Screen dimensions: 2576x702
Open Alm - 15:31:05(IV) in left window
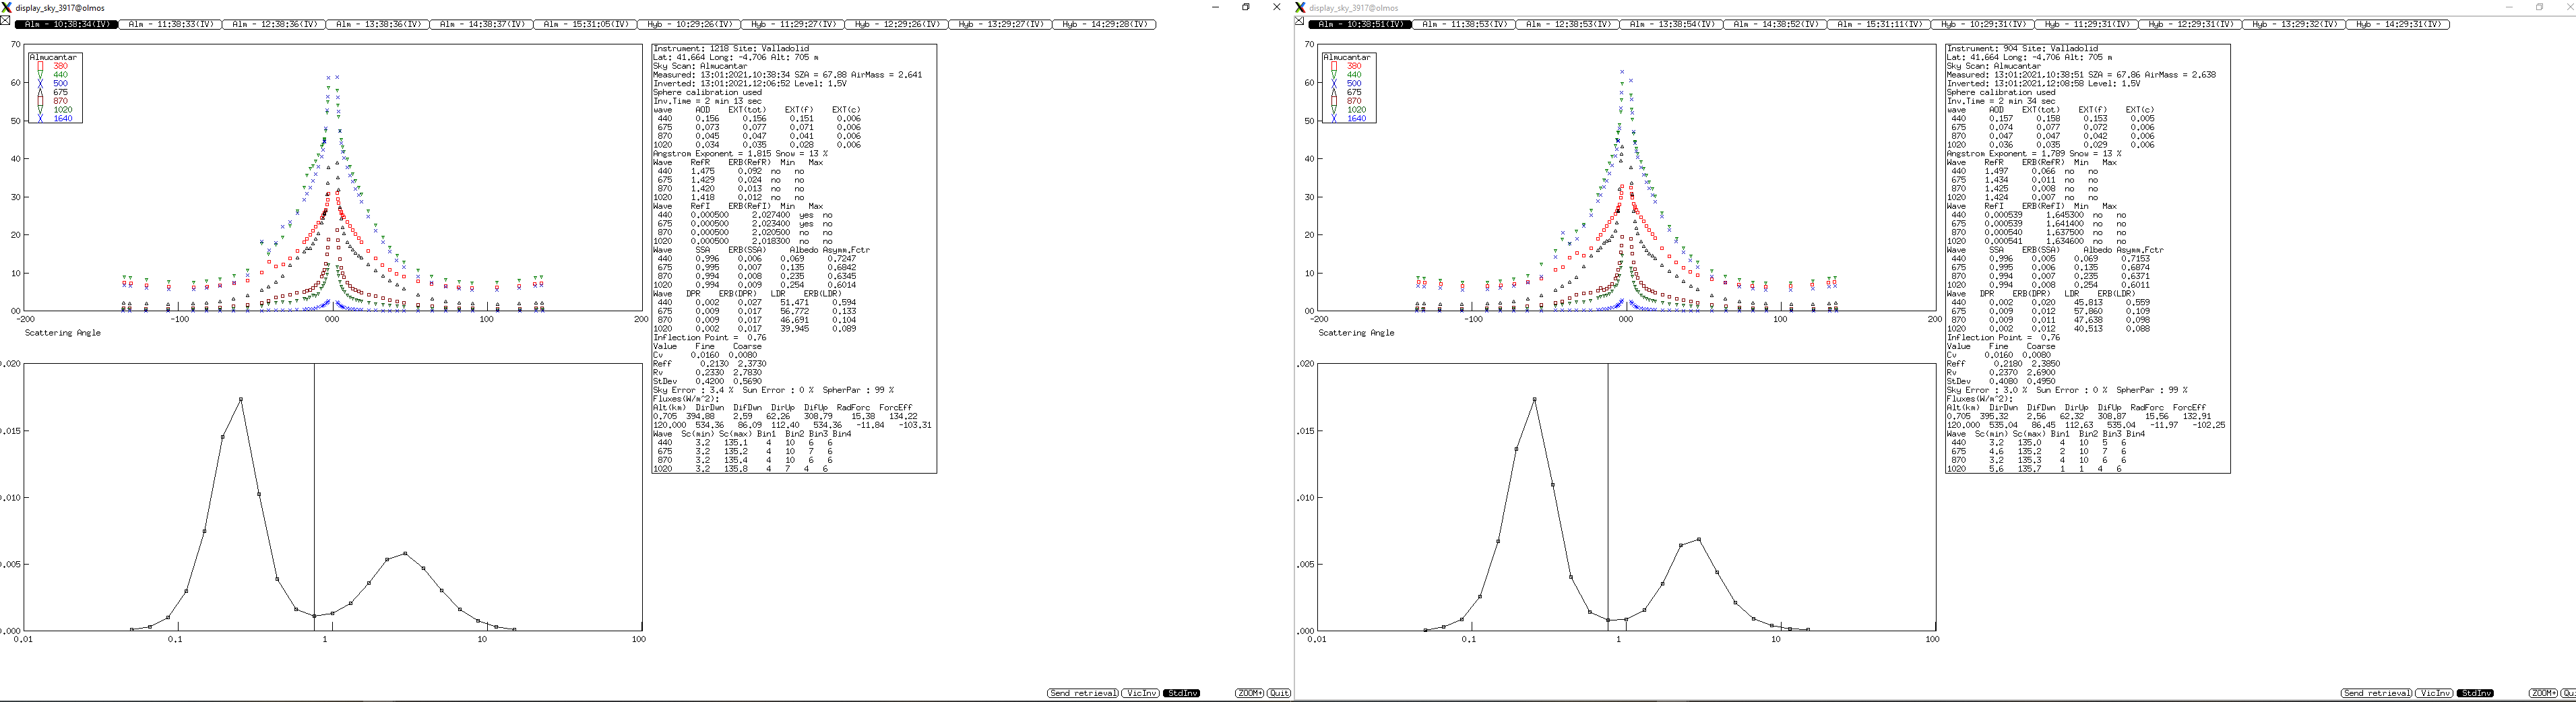click(x=586, y=24)
